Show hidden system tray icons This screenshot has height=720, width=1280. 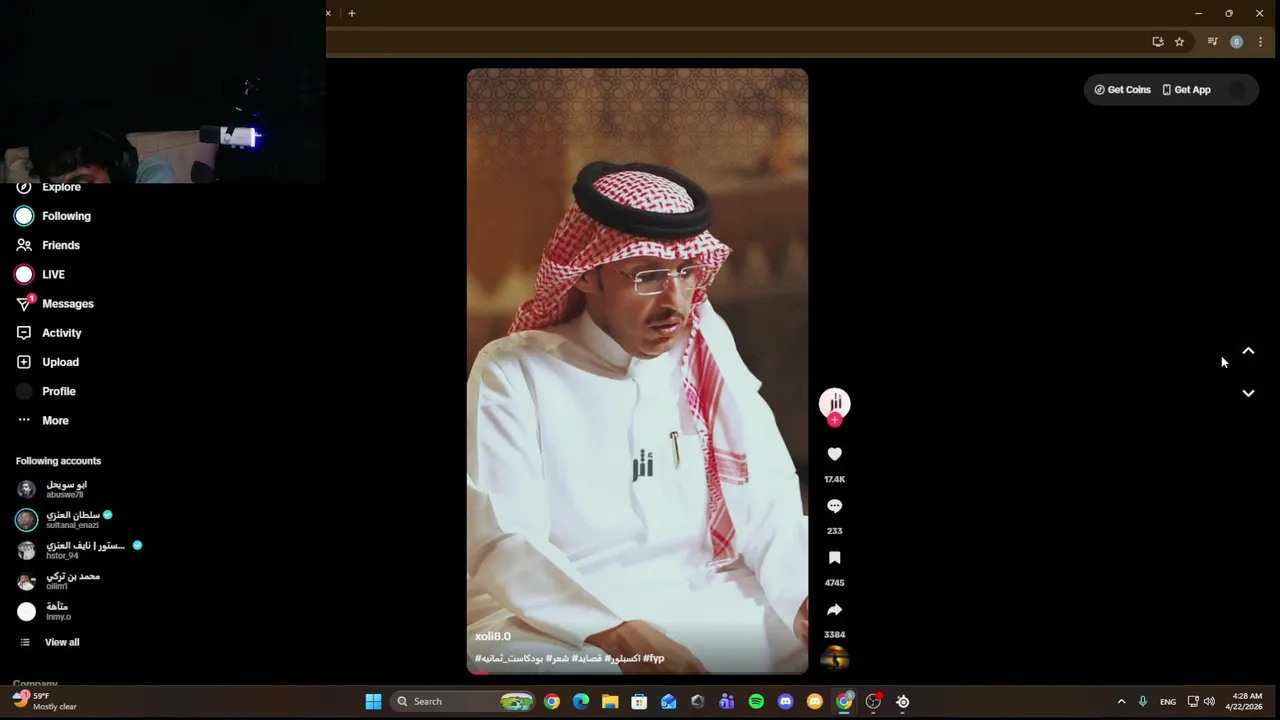click(1121, 702)
